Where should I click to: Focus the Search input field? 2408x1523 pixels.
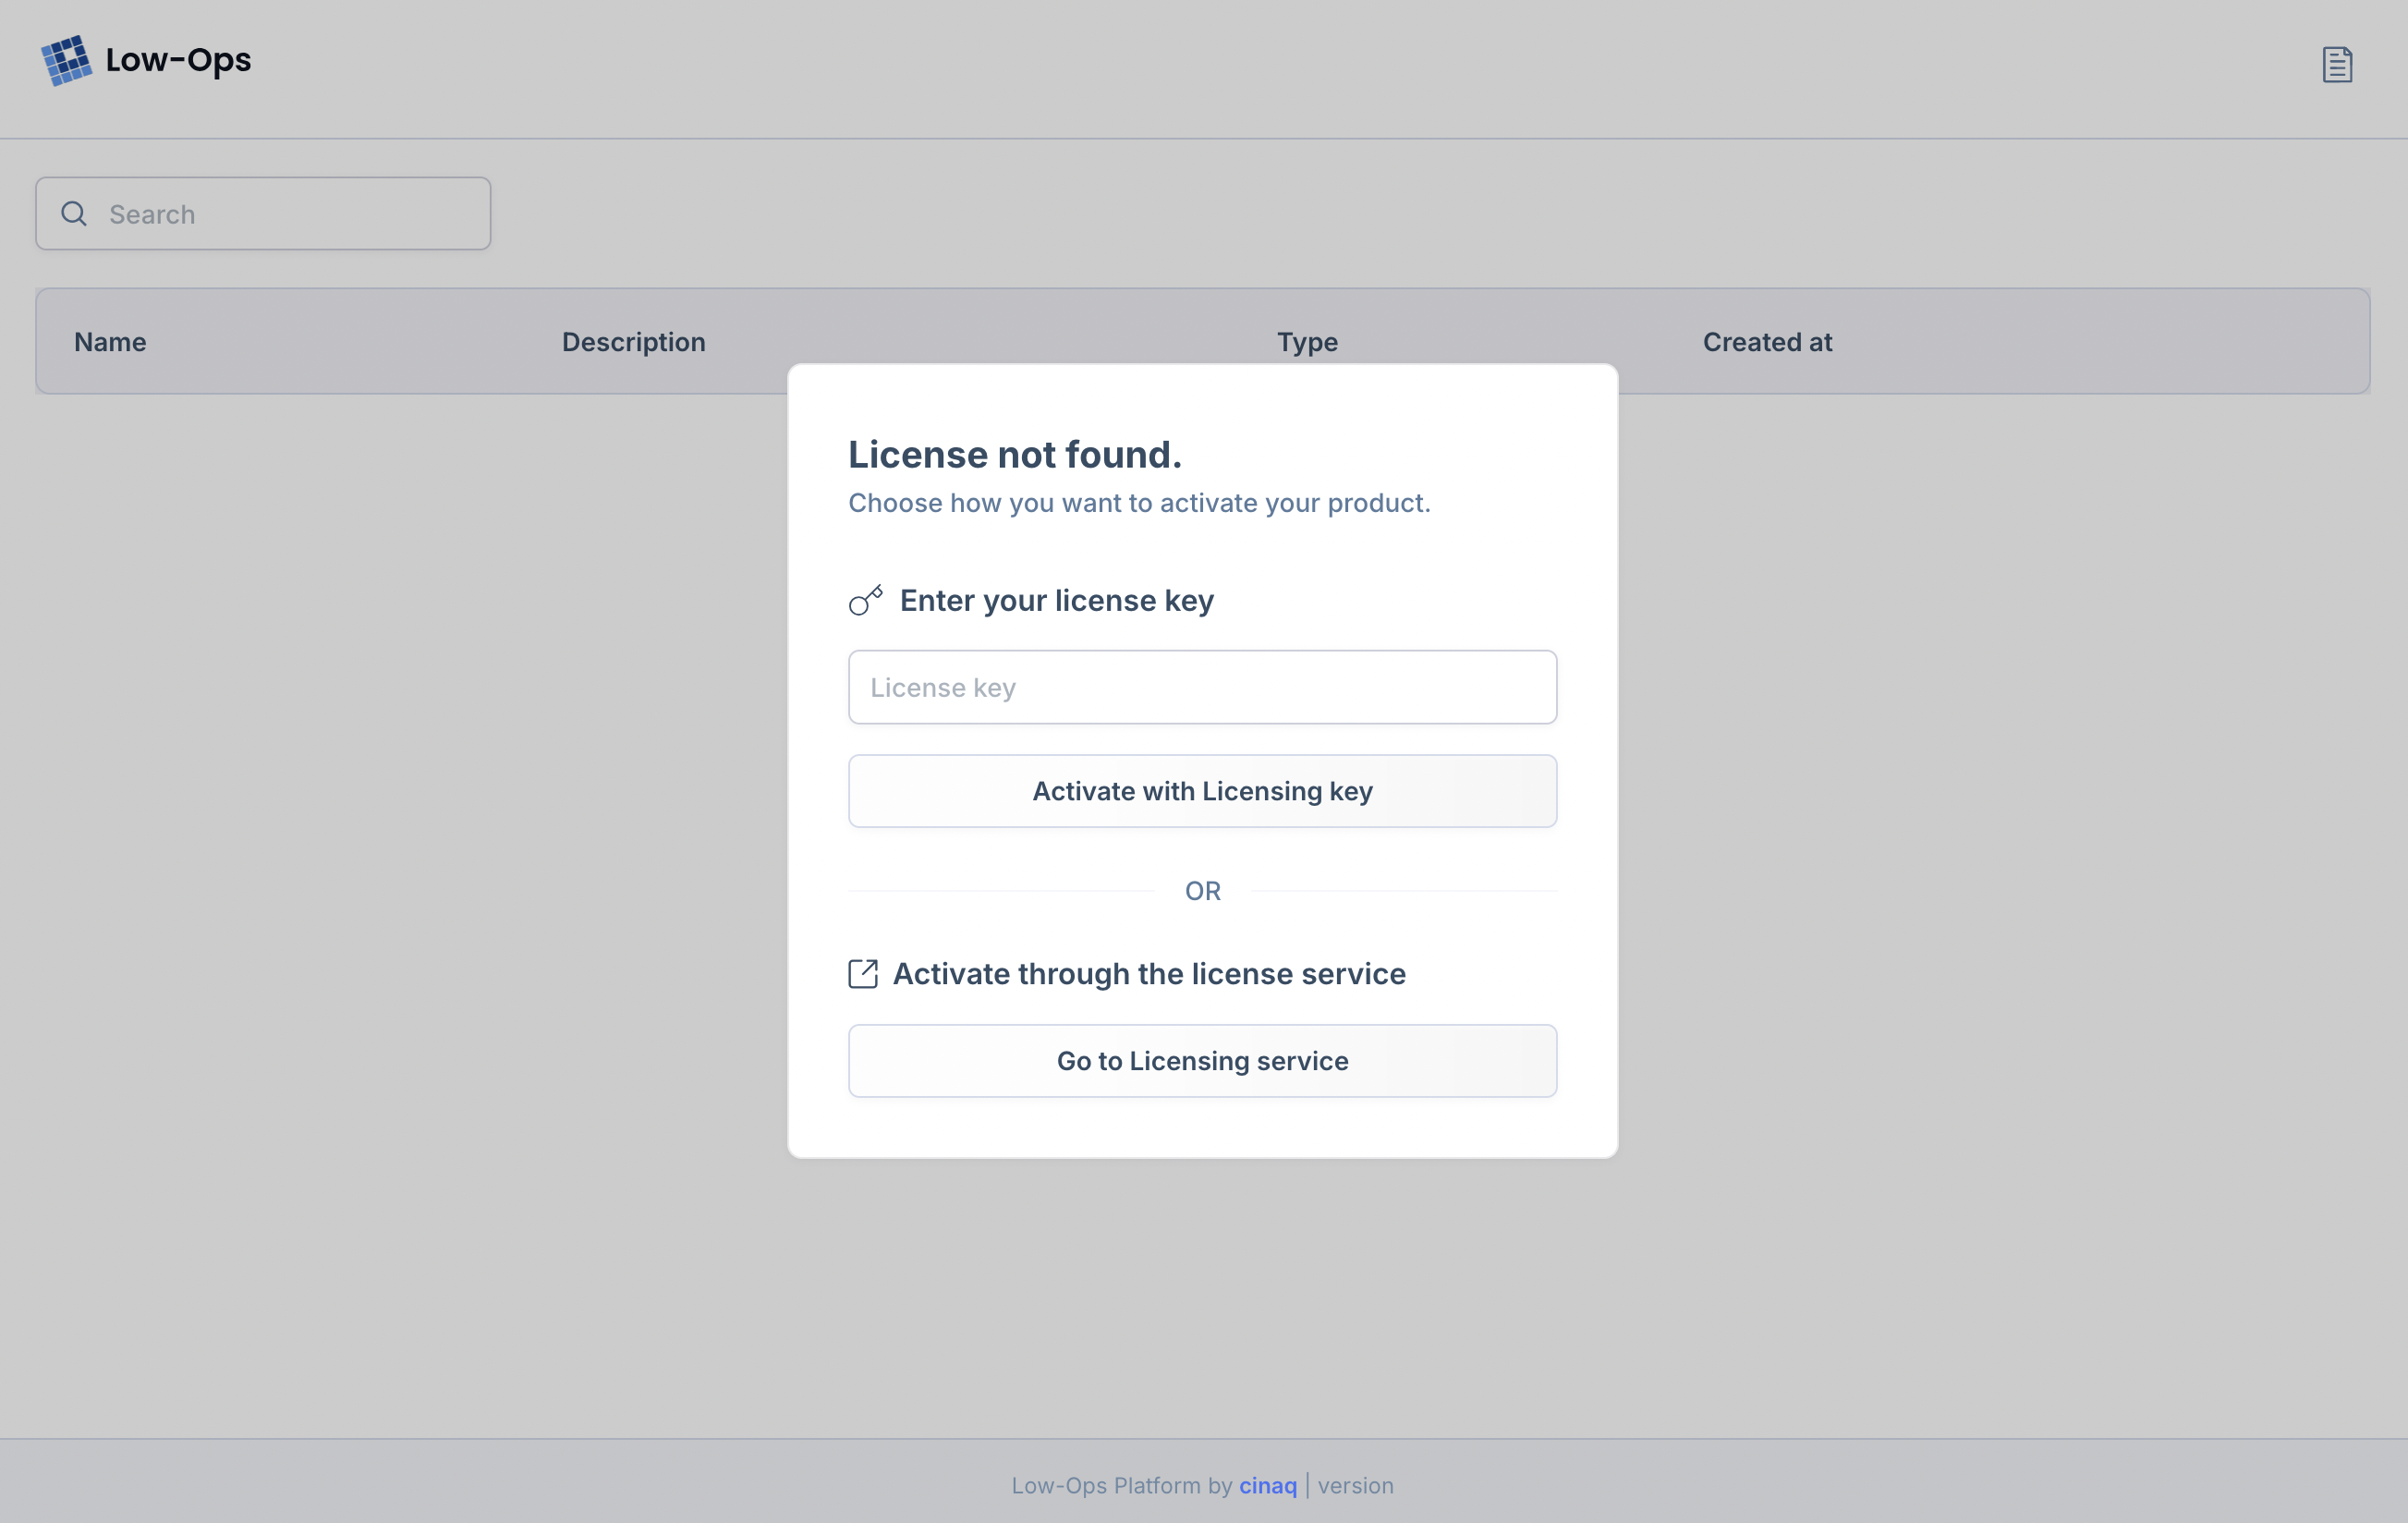click(x=290, y=214)
